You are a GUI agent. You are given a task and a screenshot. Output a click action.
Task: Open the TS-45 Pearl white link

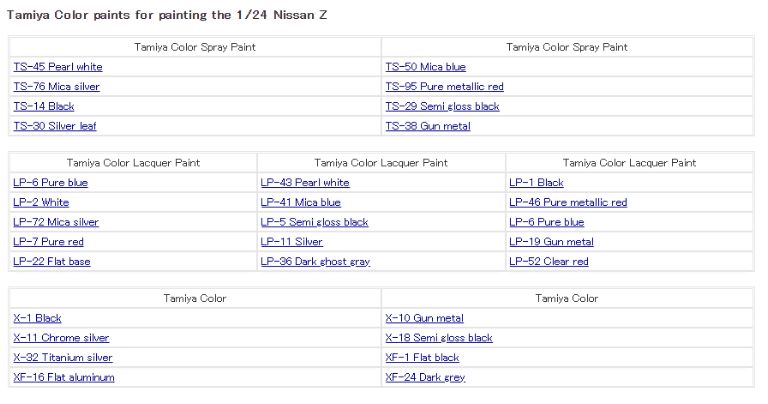57,67
